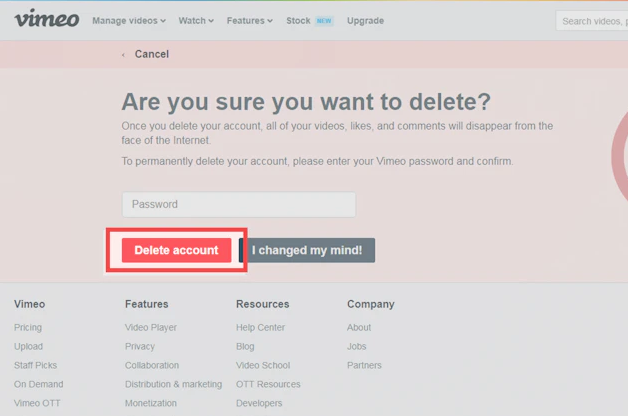This screenshot has width=628, height=416.
Task: Click the NEW badge next to Stock
Action: (324, 21)
